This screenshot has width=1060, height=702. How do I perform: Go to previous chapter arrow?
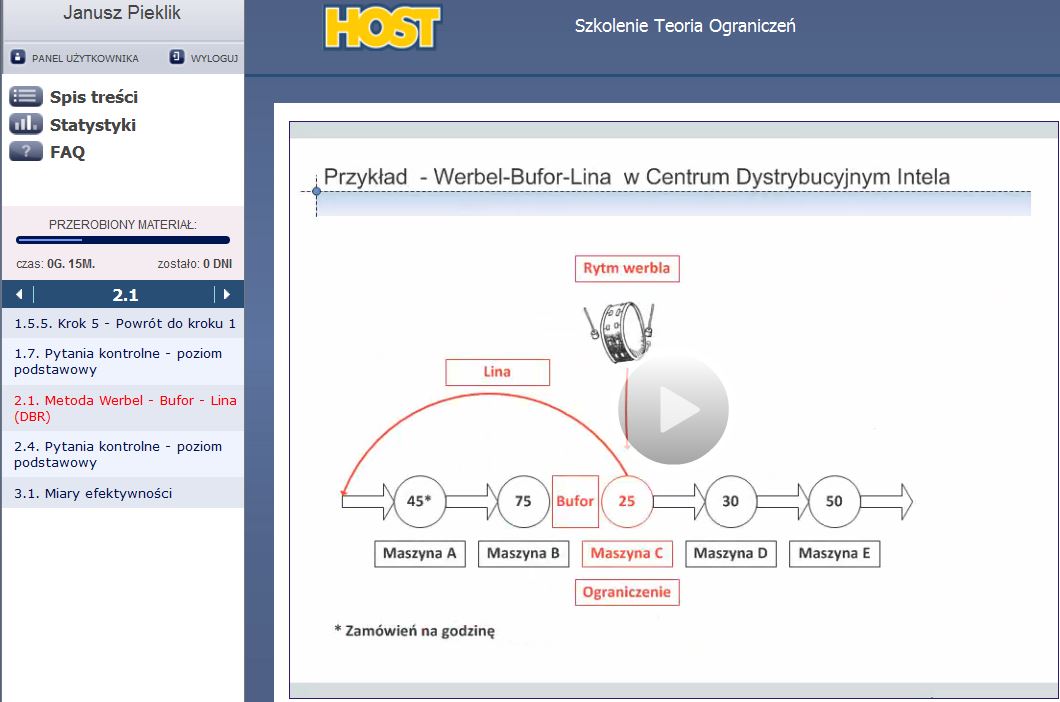click(18, 295)
